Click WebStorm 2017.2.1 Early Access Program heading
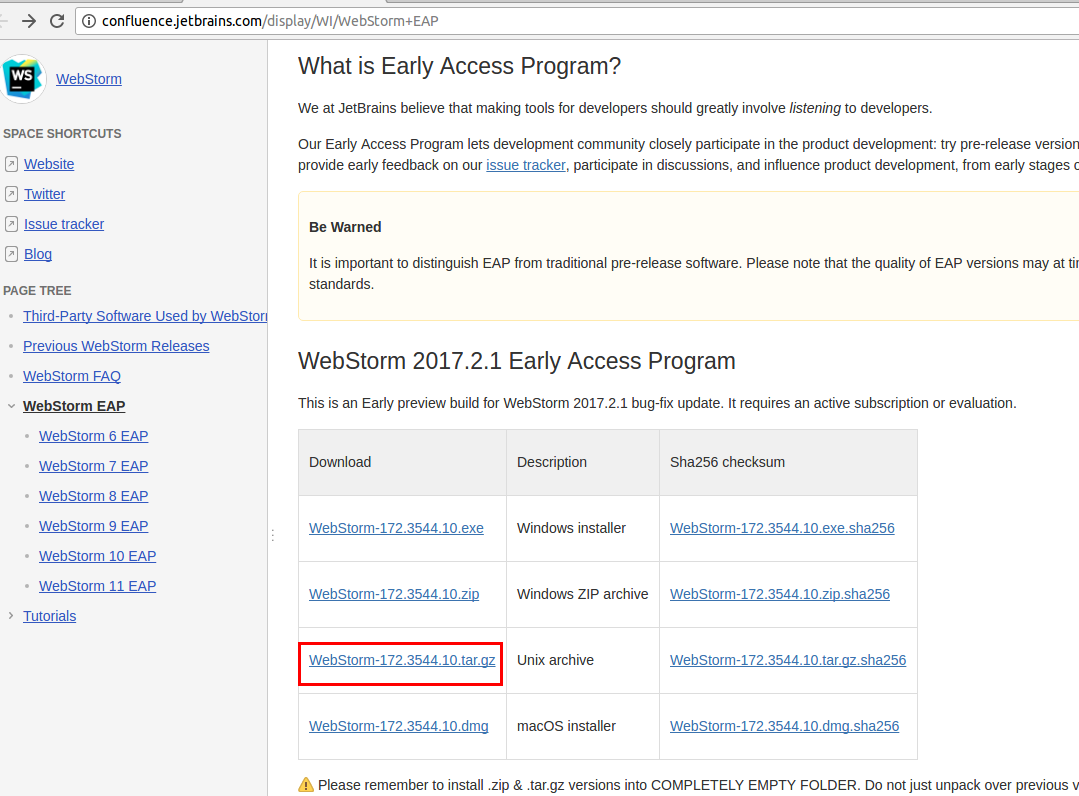This screenshot has width=1079, height=796. click(x=517, y=361)
